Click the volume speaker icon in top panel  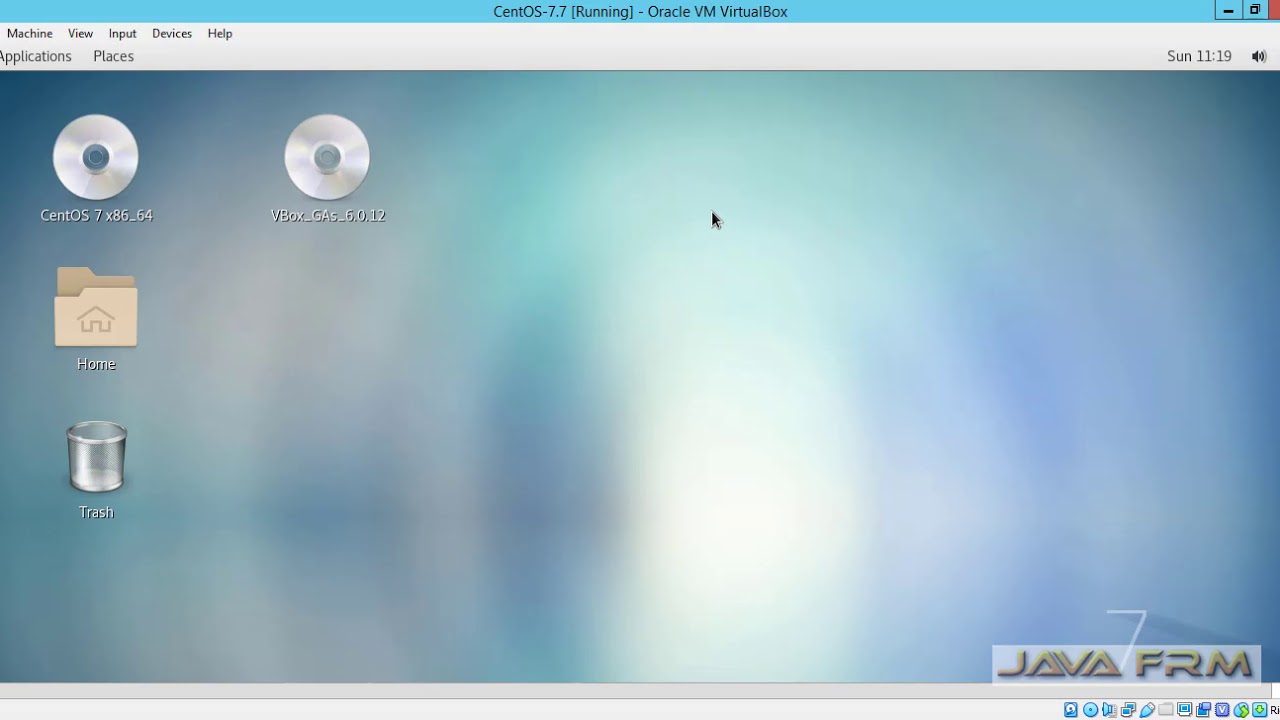(1259, 56)
